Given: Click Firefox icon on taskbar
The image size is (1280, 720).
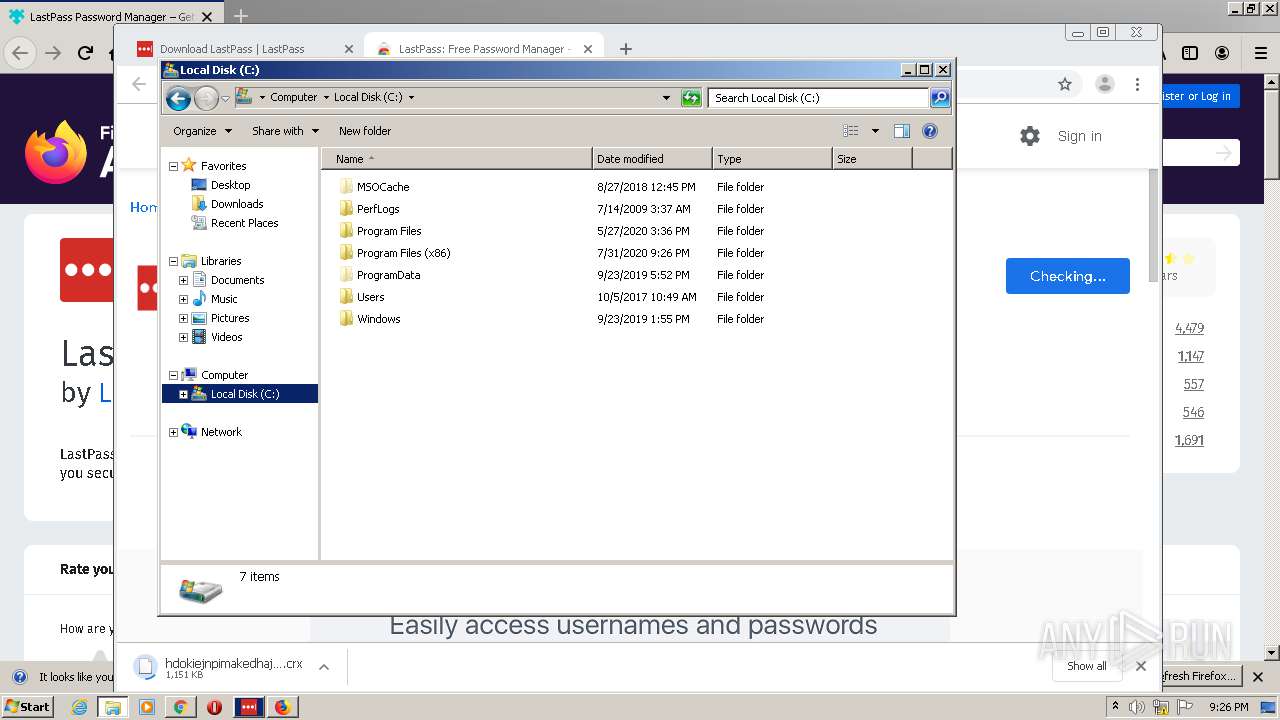Looking at the screenshot, I should (x=282, y=707).
